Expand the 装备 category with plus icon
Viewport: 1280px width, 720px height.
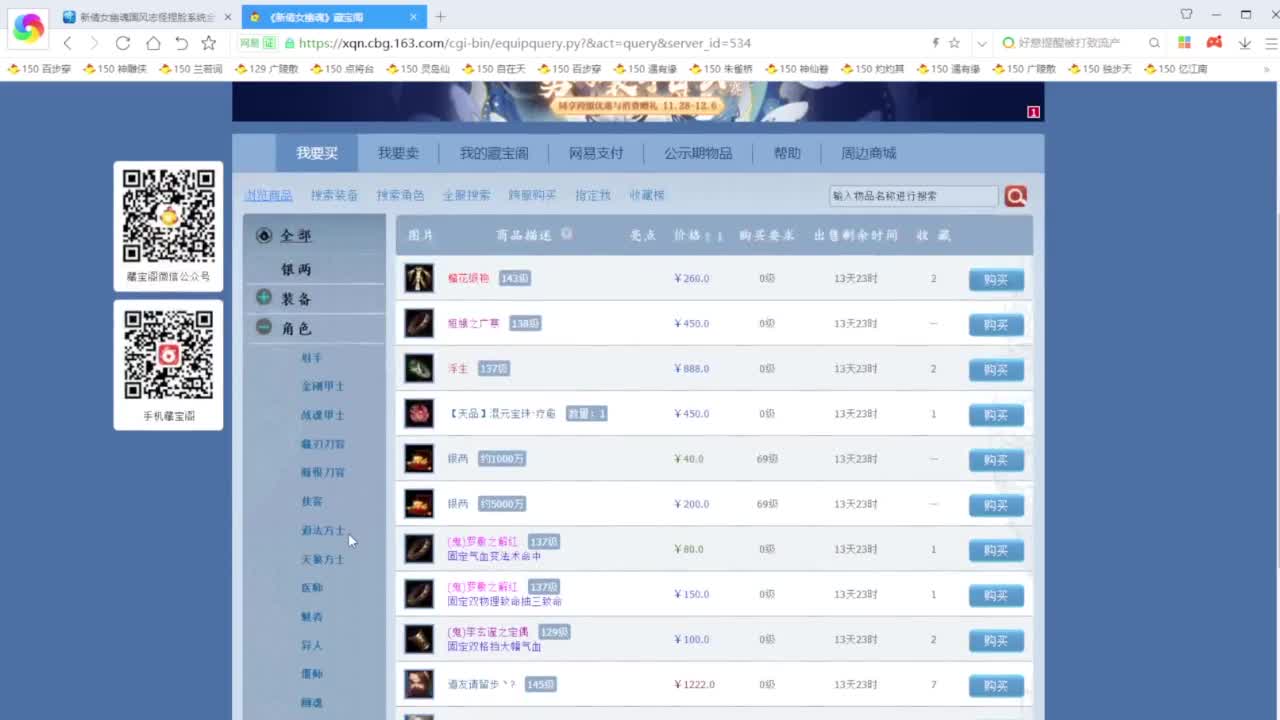[x=264, y=297]
